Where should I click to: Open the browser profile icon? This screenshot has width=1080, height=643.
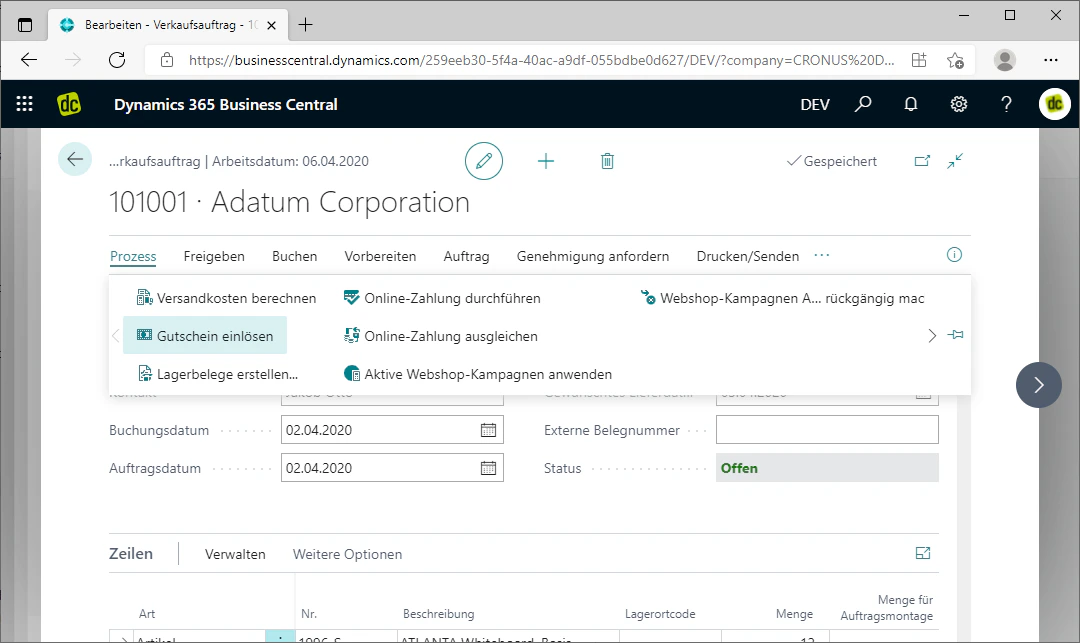[x=1005, y=60]
